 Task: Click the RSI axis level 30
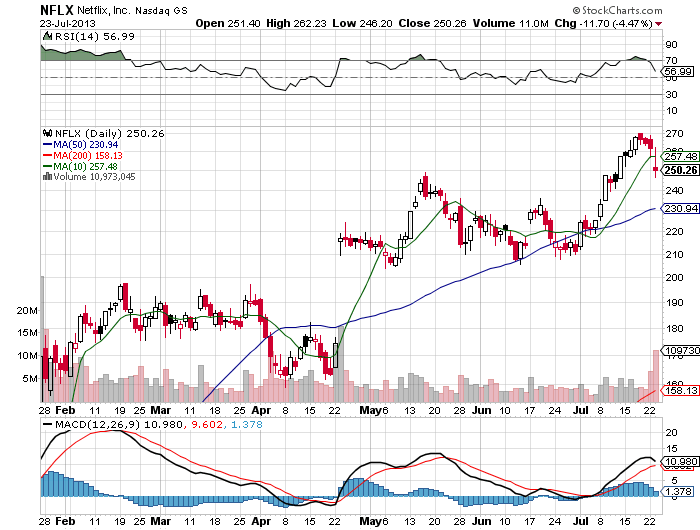pyautogui.click(x=671, y=94)
